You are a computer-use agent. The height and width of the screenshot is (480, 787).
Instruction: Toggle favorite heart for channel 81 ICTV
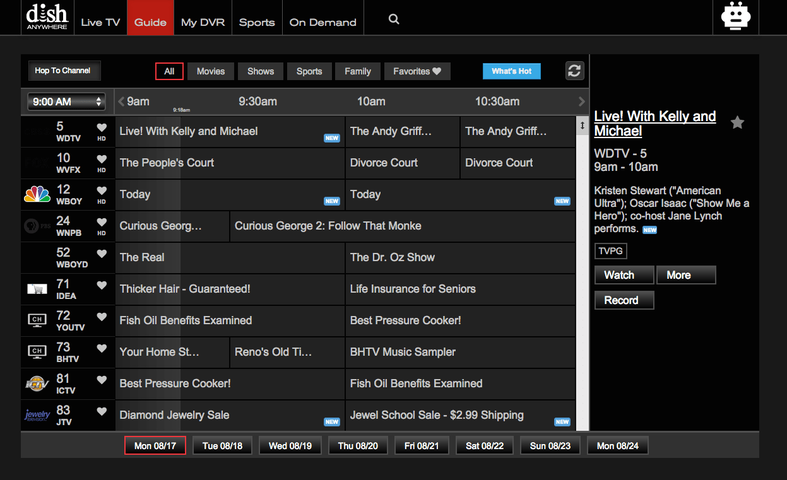click(101, 380)
